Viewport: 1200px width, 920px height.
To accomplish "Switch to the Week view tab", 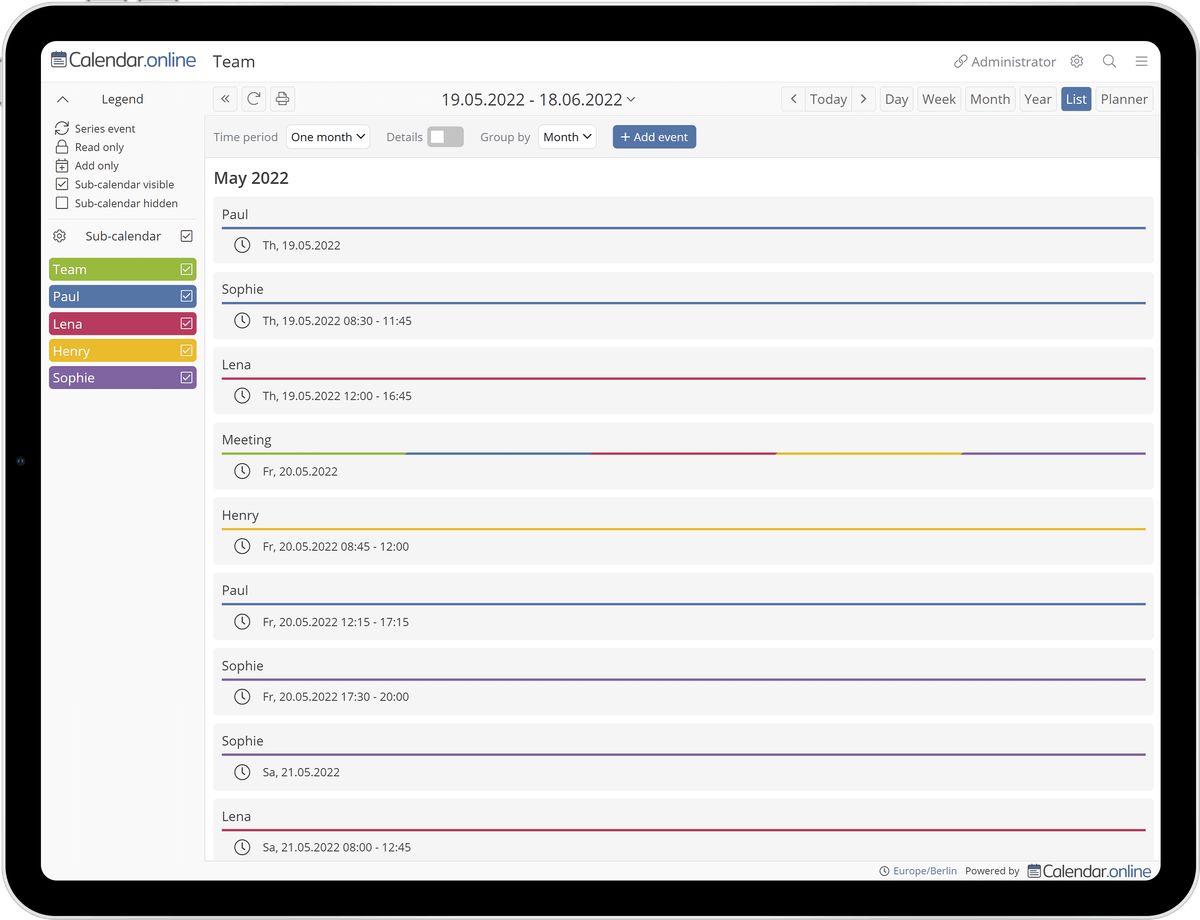I will (x=938, y=99).
